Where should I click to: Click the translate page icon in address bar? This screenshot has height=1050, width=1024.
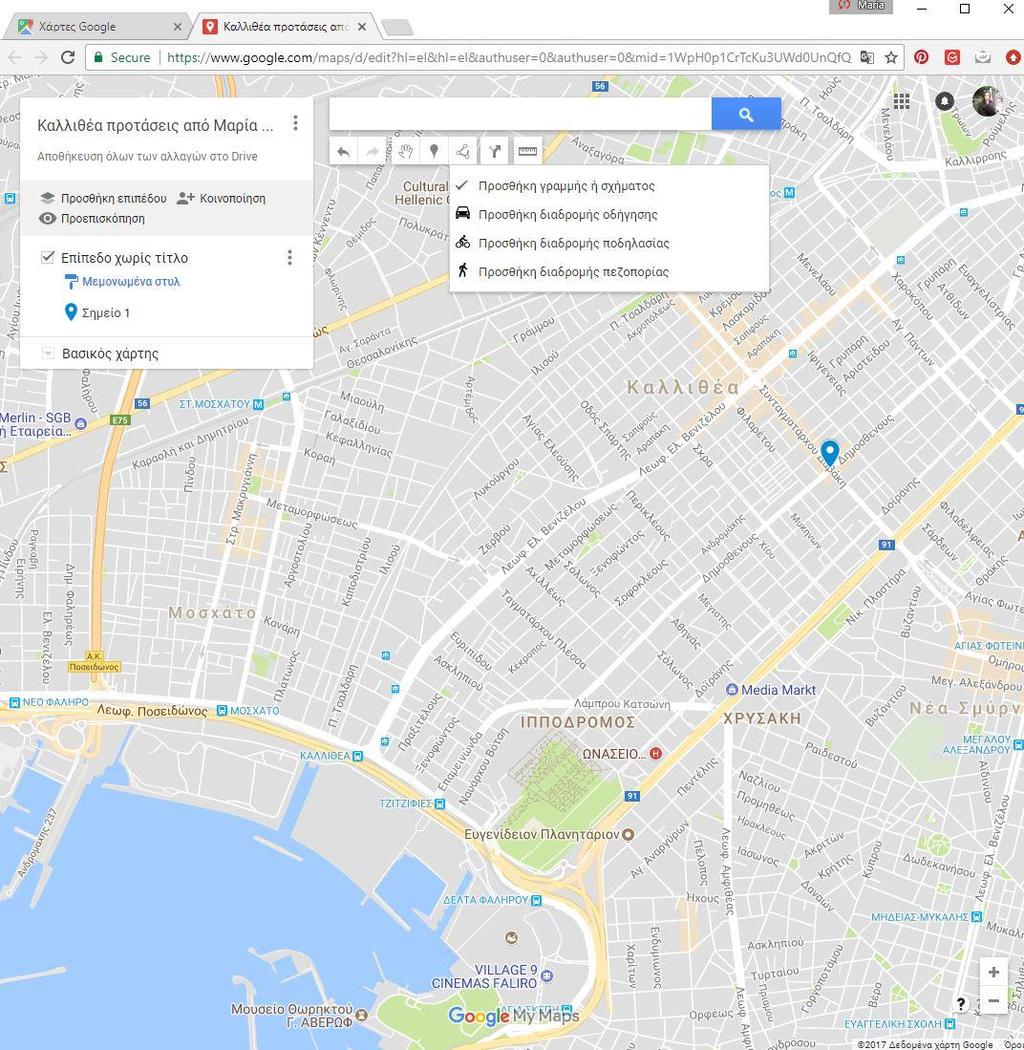point(867,58)
